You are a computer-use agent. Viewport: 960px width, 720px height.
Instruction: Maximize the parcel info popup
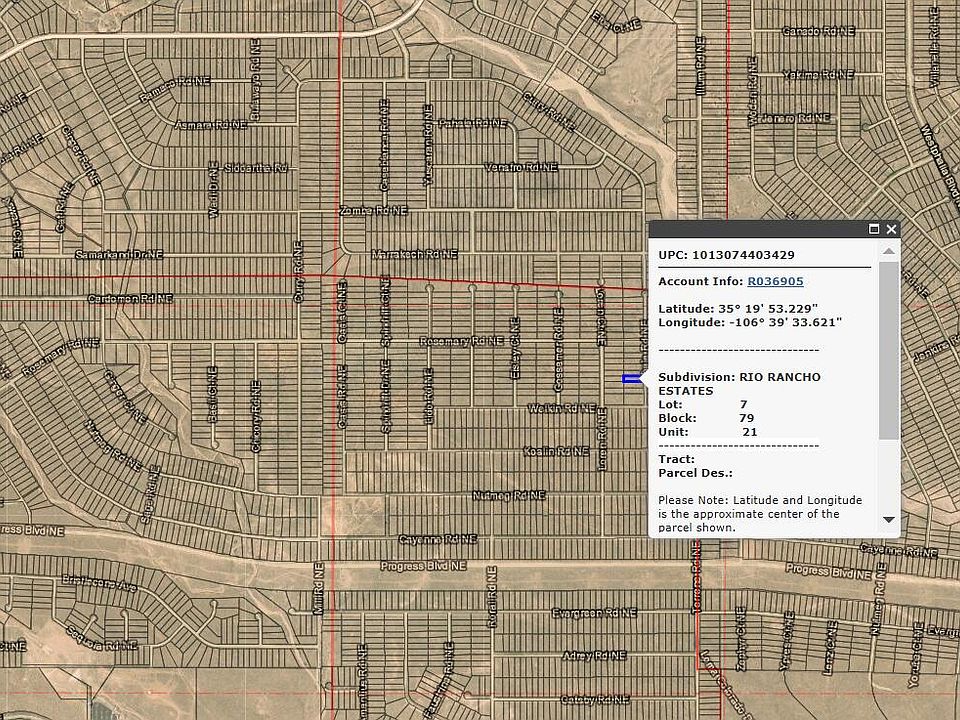point(874,229)
